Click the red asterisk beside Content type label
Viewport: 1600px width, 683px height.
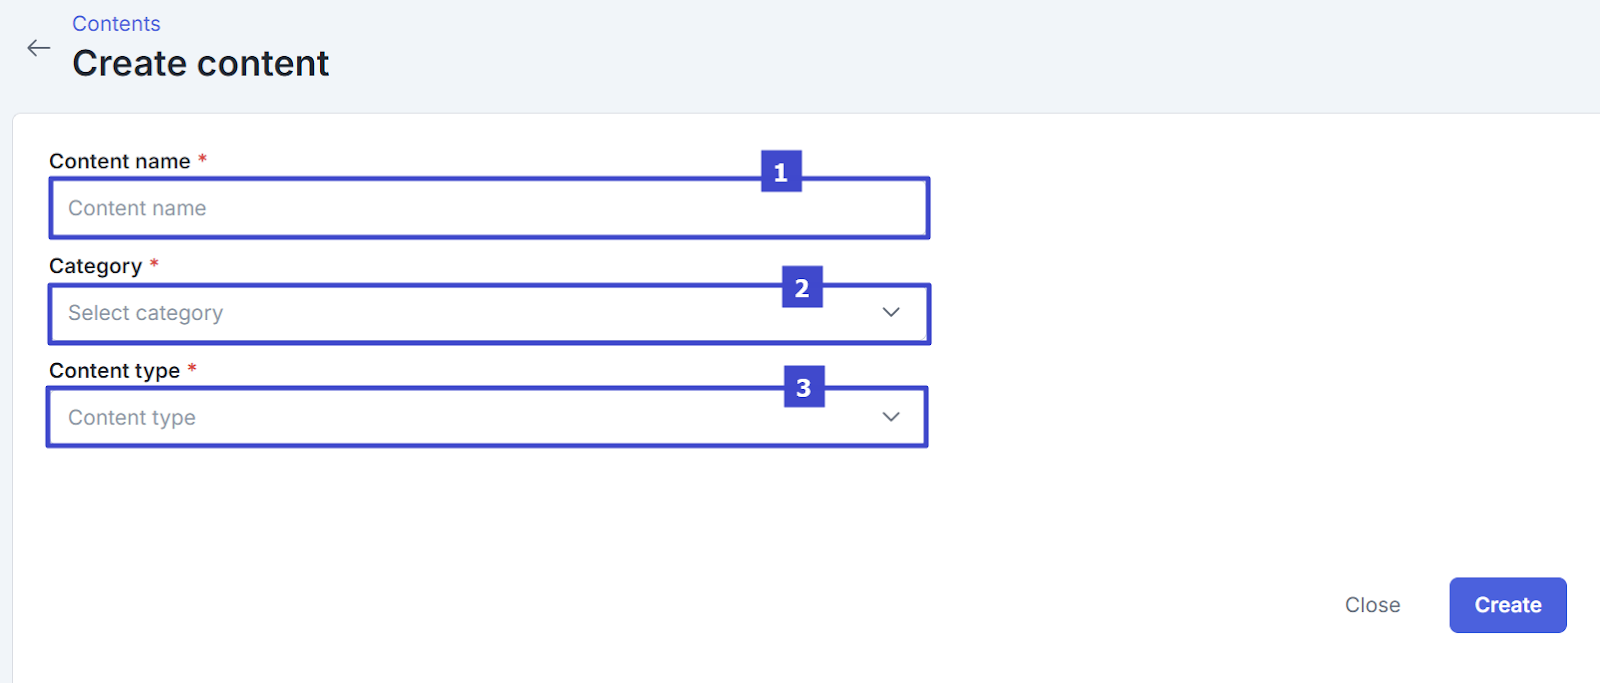tap(192, 369)
